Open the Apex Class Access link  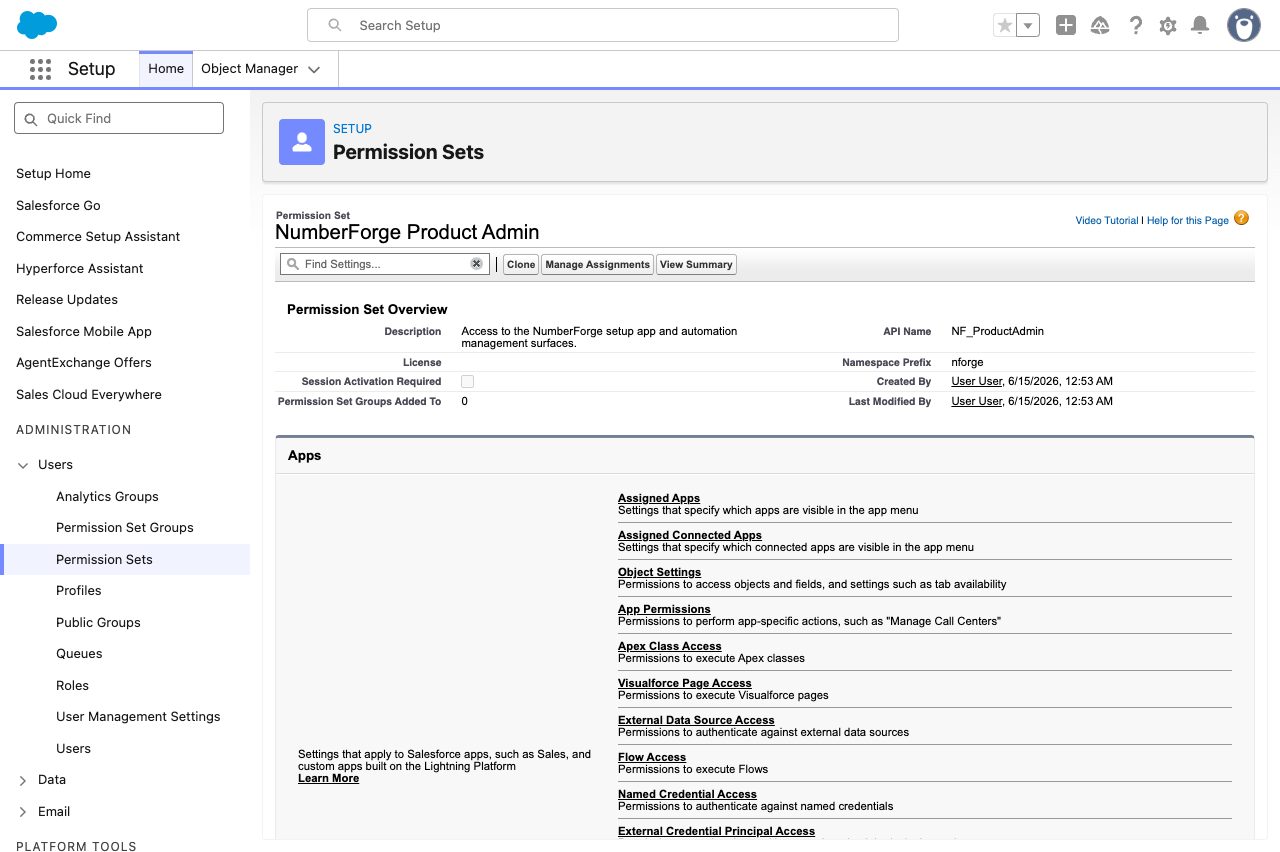coord(670,646)
